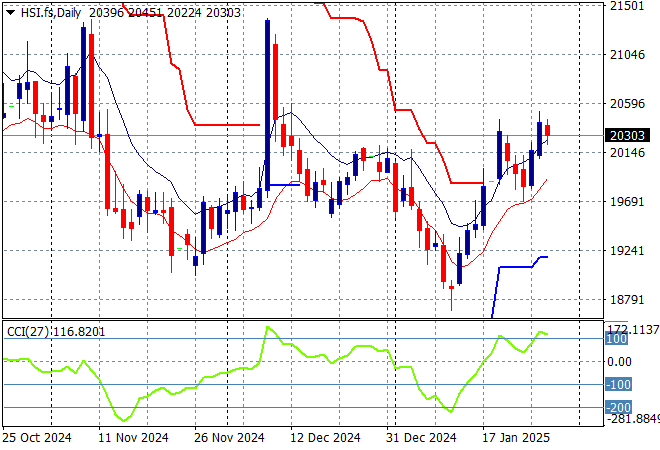Image resolution: width=660 pixels, height=450 pixels.
Task: Click the 21501 price axis label
Action: coord(627,5)
